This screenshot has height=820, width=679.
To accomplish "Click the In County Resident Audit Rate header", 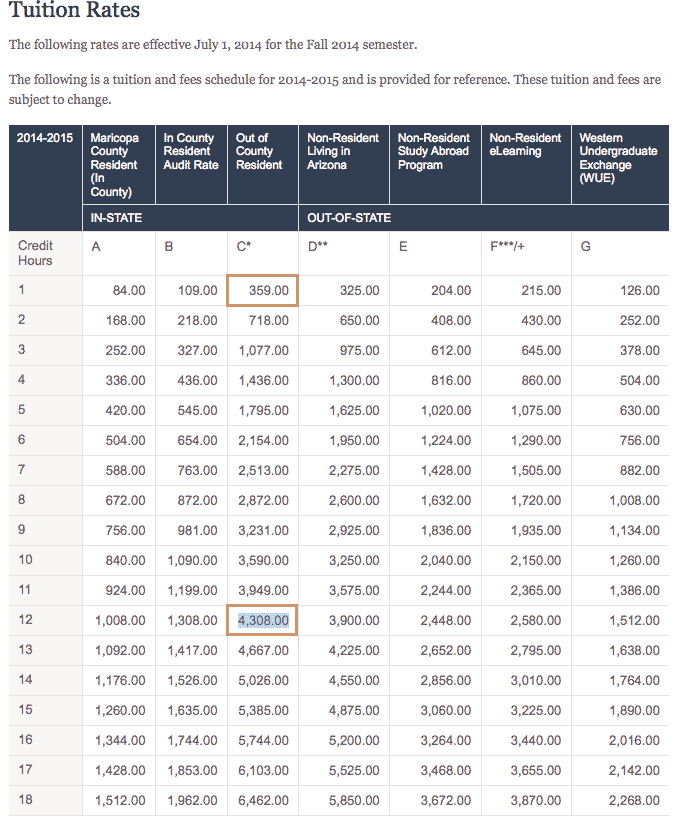I will [x=191, y=164].
